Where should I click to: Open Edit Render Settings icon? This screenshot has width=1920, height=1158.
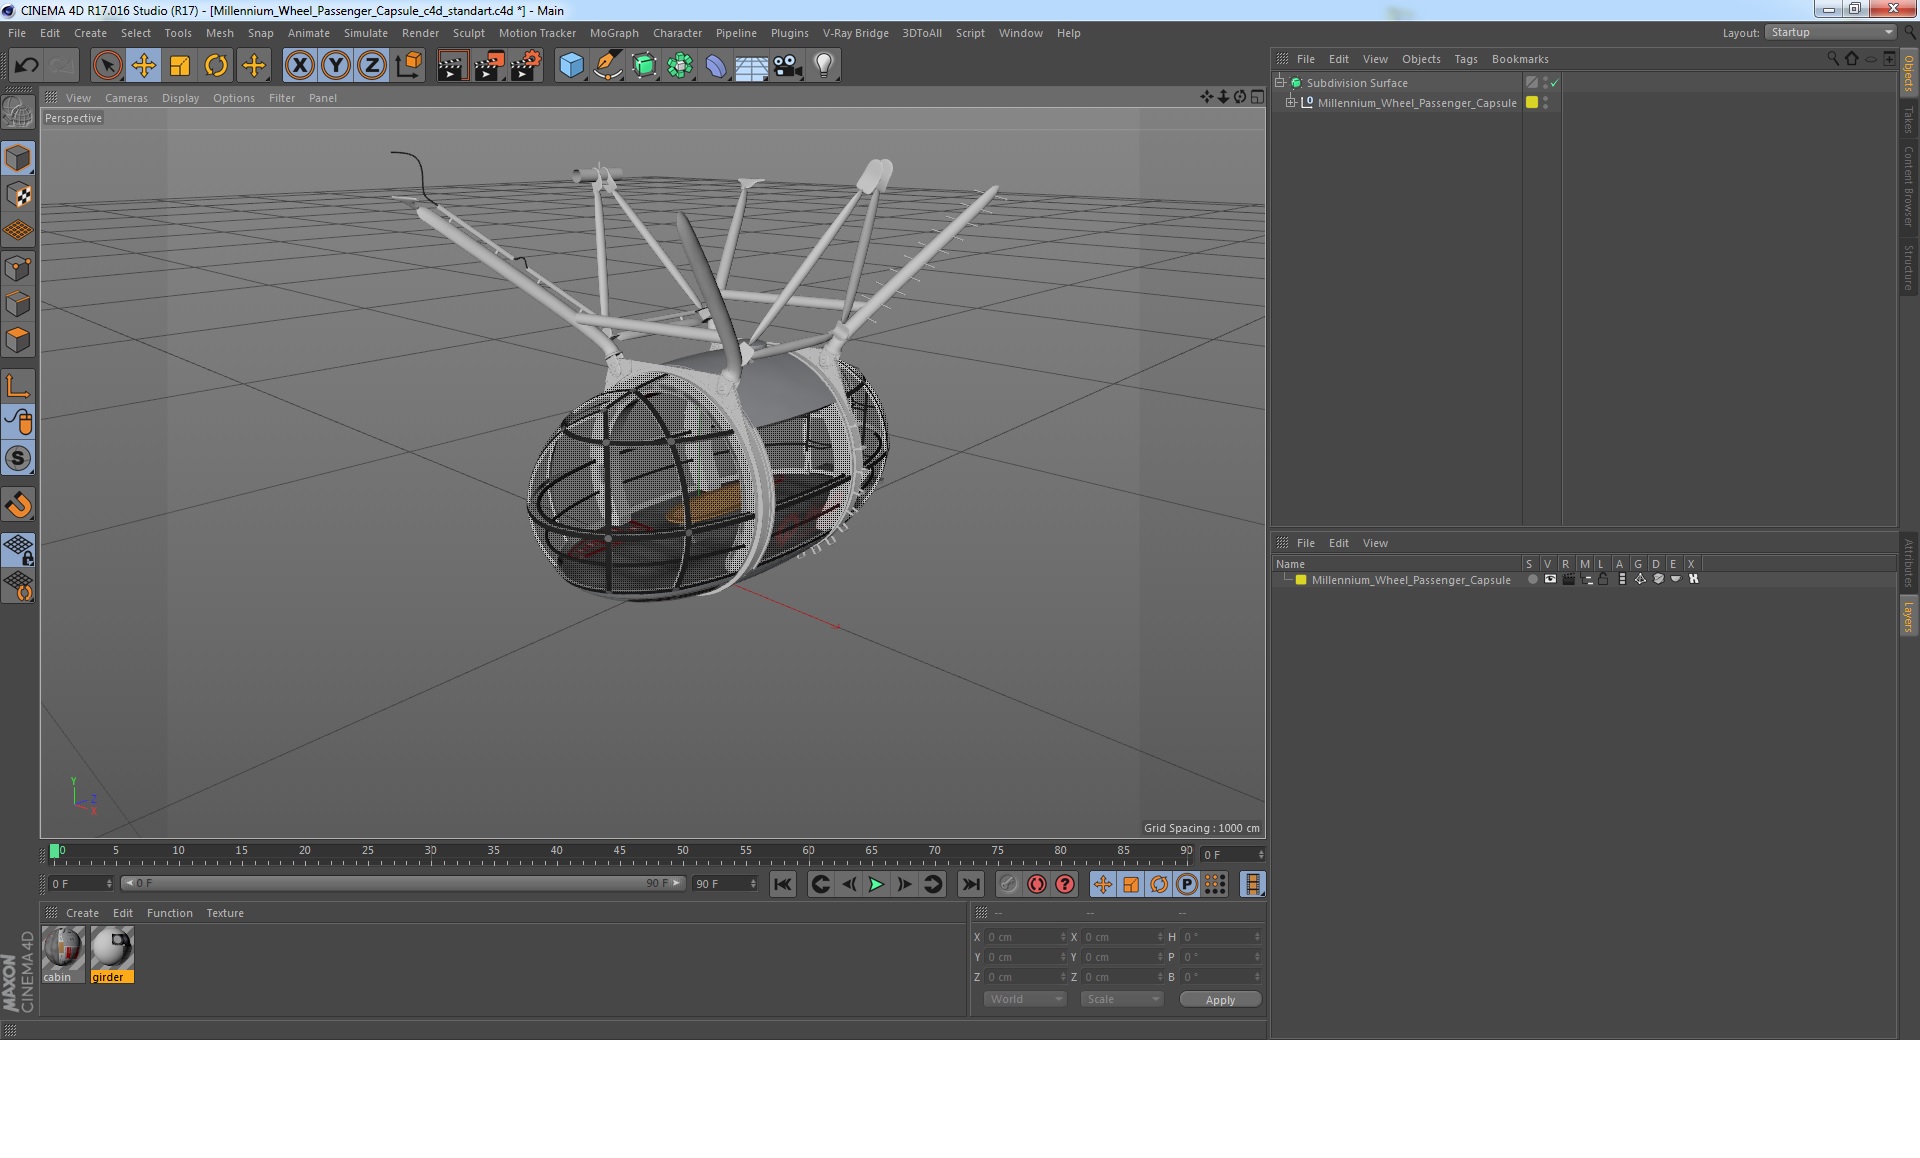(525, 66)
